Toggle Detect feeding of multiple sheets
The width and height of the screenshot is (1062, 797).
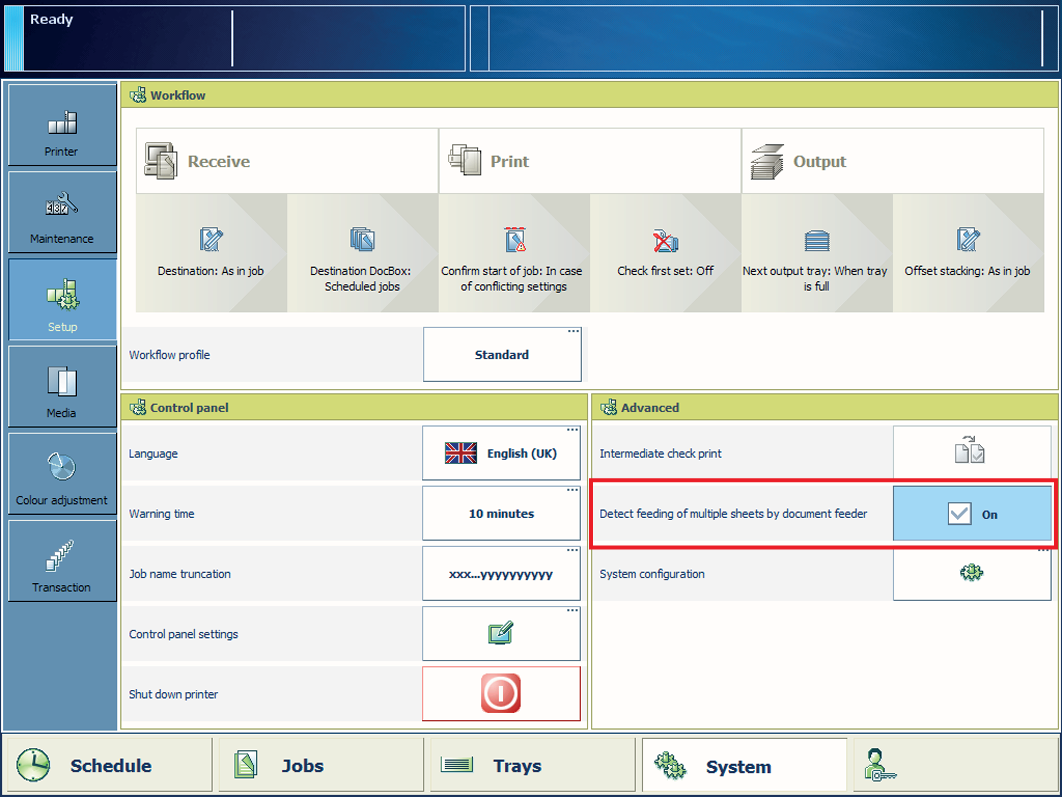(x=971, y=514)
